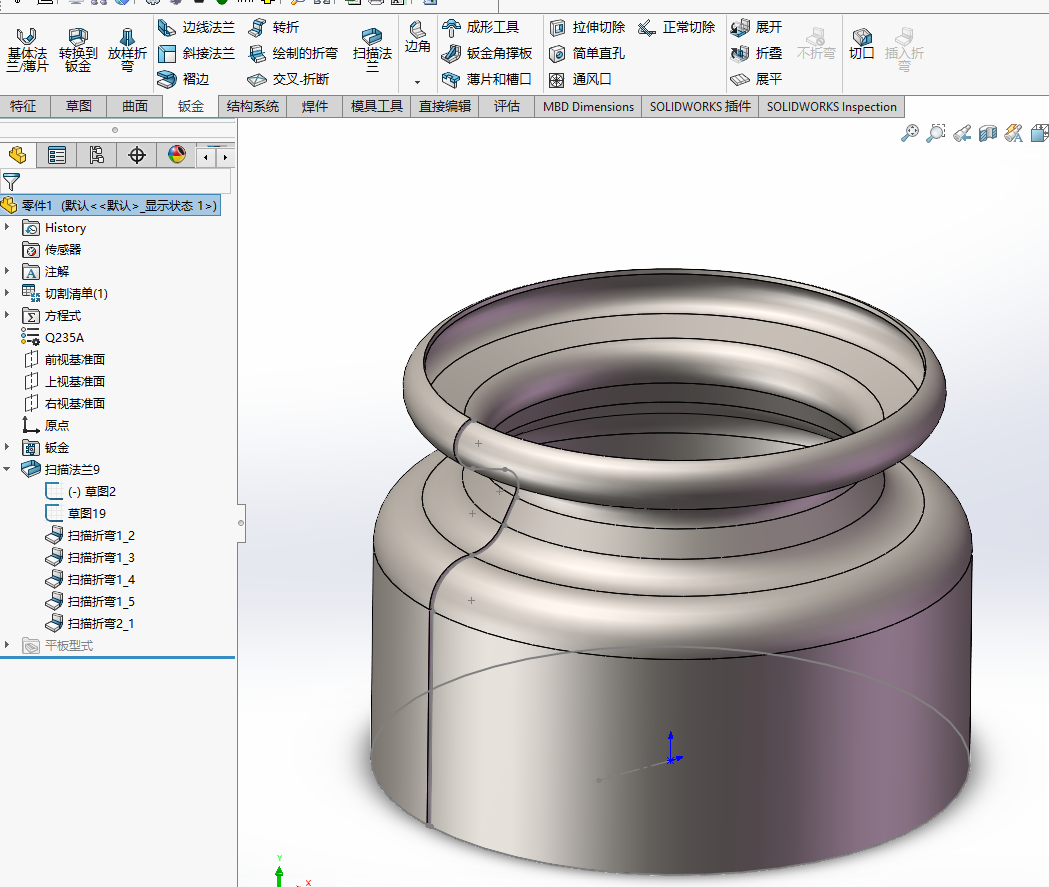Click the manager tabs left scroll arrow
This screenshot has width=1049, height=887.
tap(206, 157)
